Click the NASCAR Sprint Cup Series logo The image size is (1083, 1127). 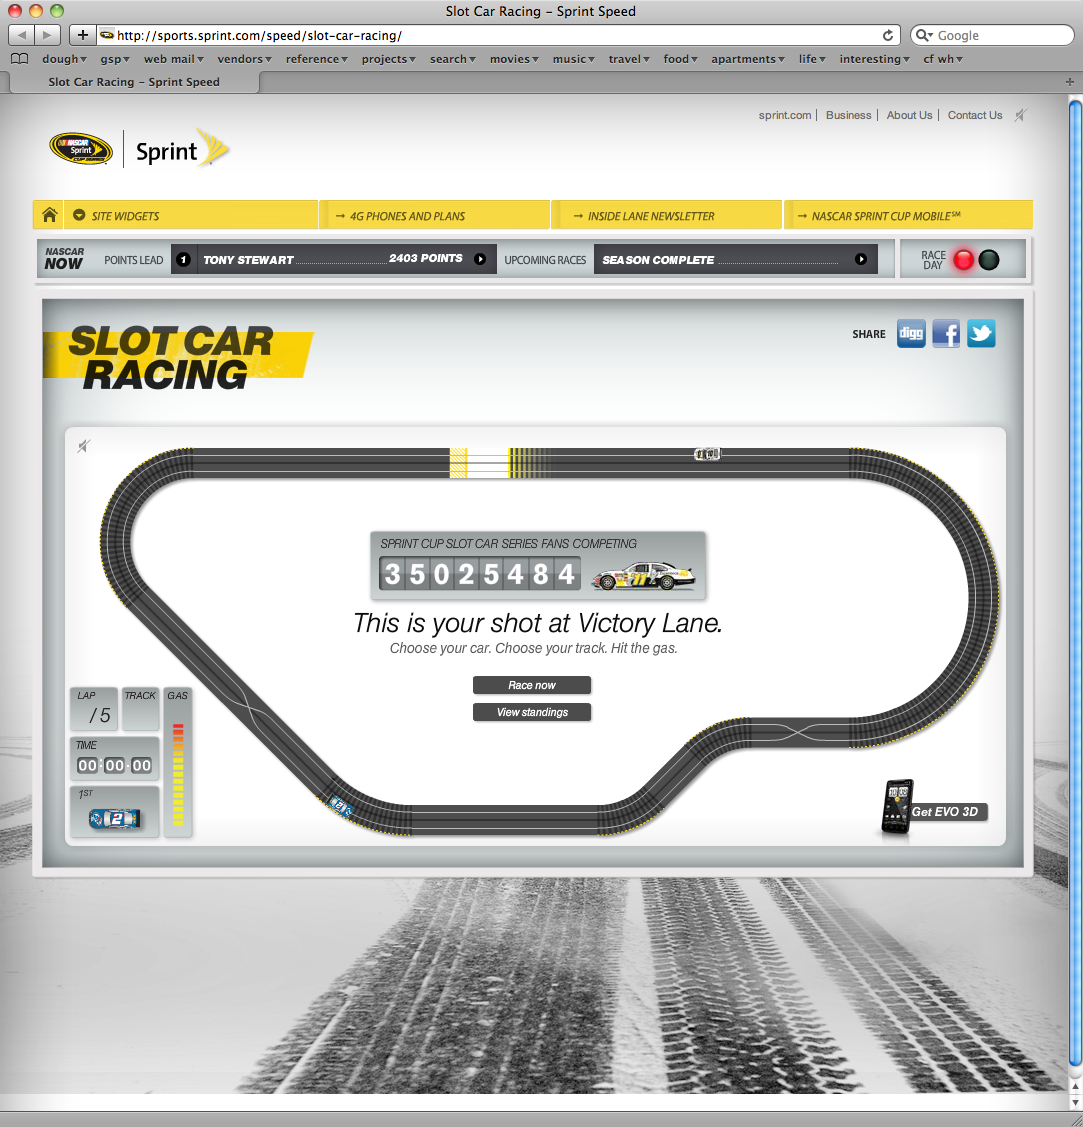[80, 149]
